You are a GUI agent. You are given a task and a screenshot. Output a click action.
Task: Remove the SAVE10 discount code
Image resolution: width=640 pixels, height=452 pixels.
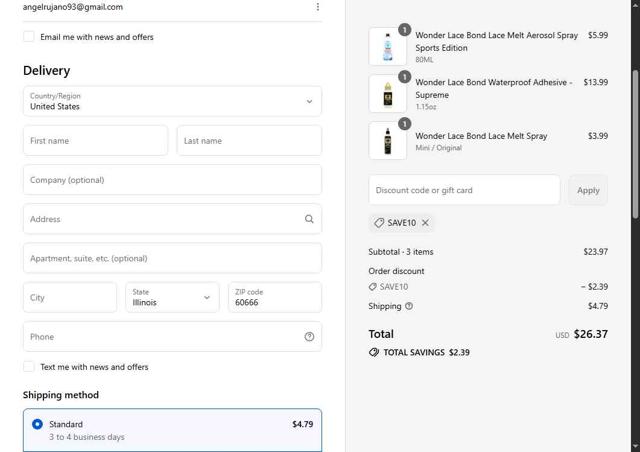(x=425, y=223)
